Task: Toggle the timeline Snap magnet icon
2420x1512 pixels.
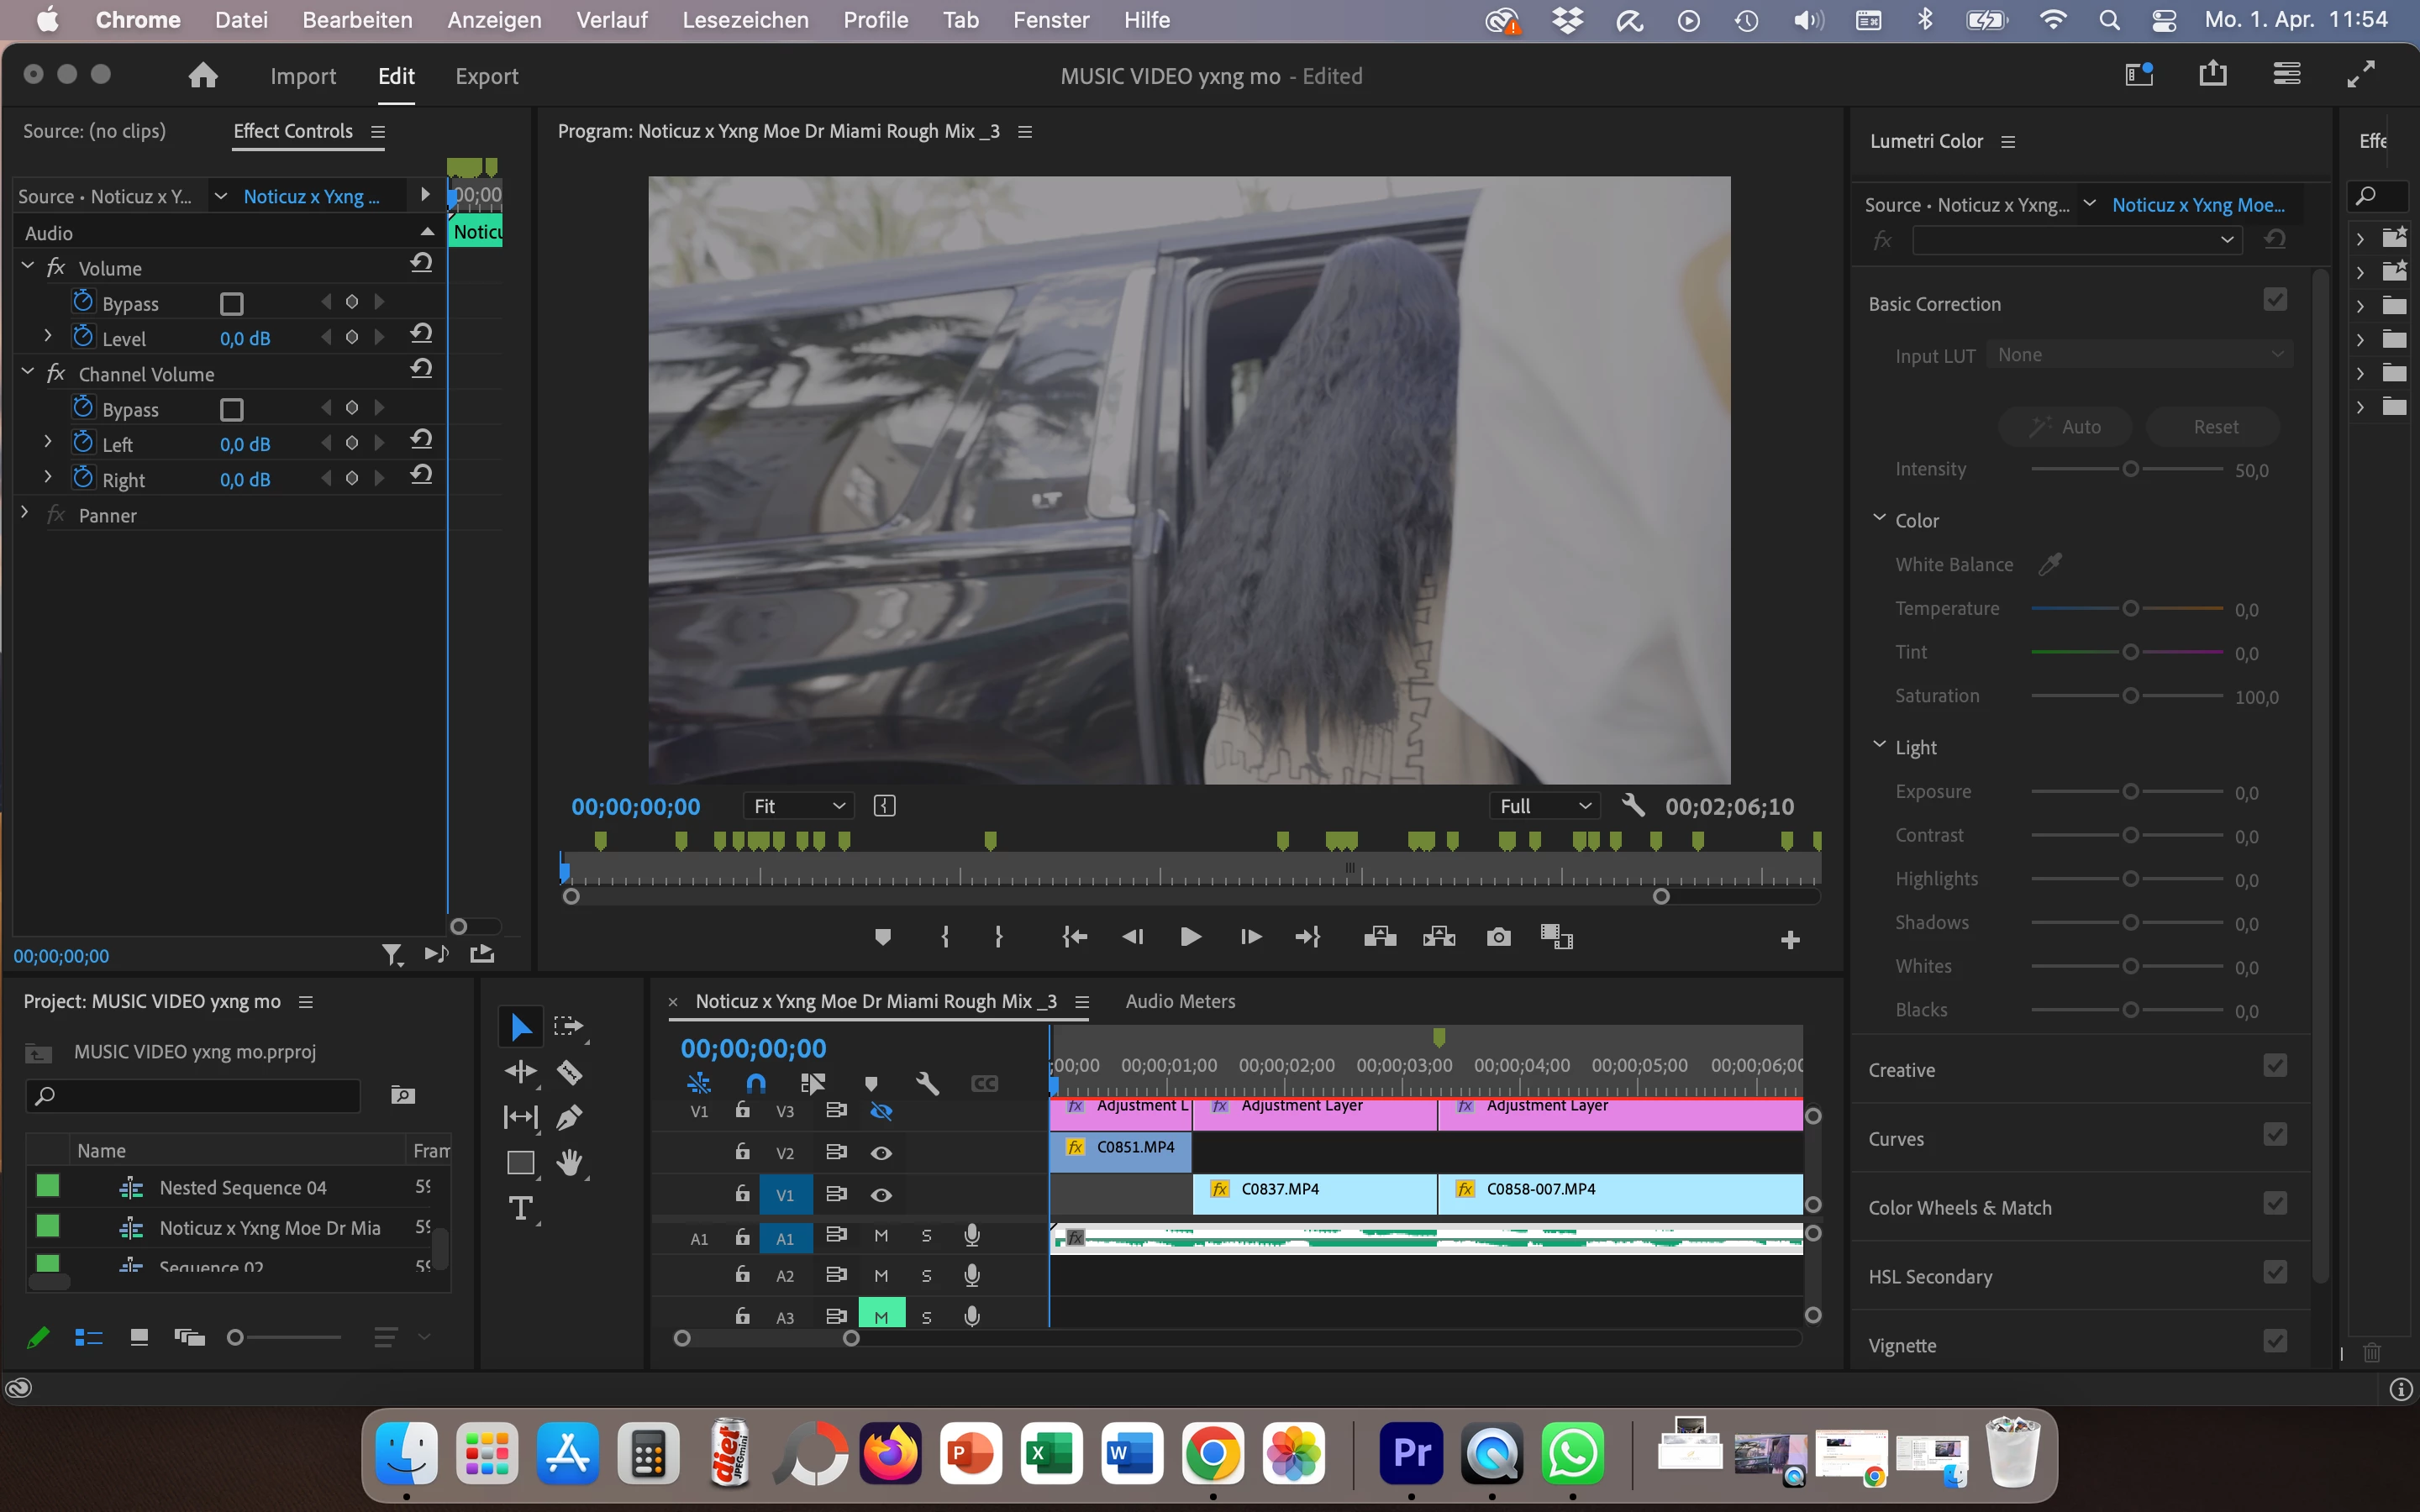Action: [x=756, y=1083]
